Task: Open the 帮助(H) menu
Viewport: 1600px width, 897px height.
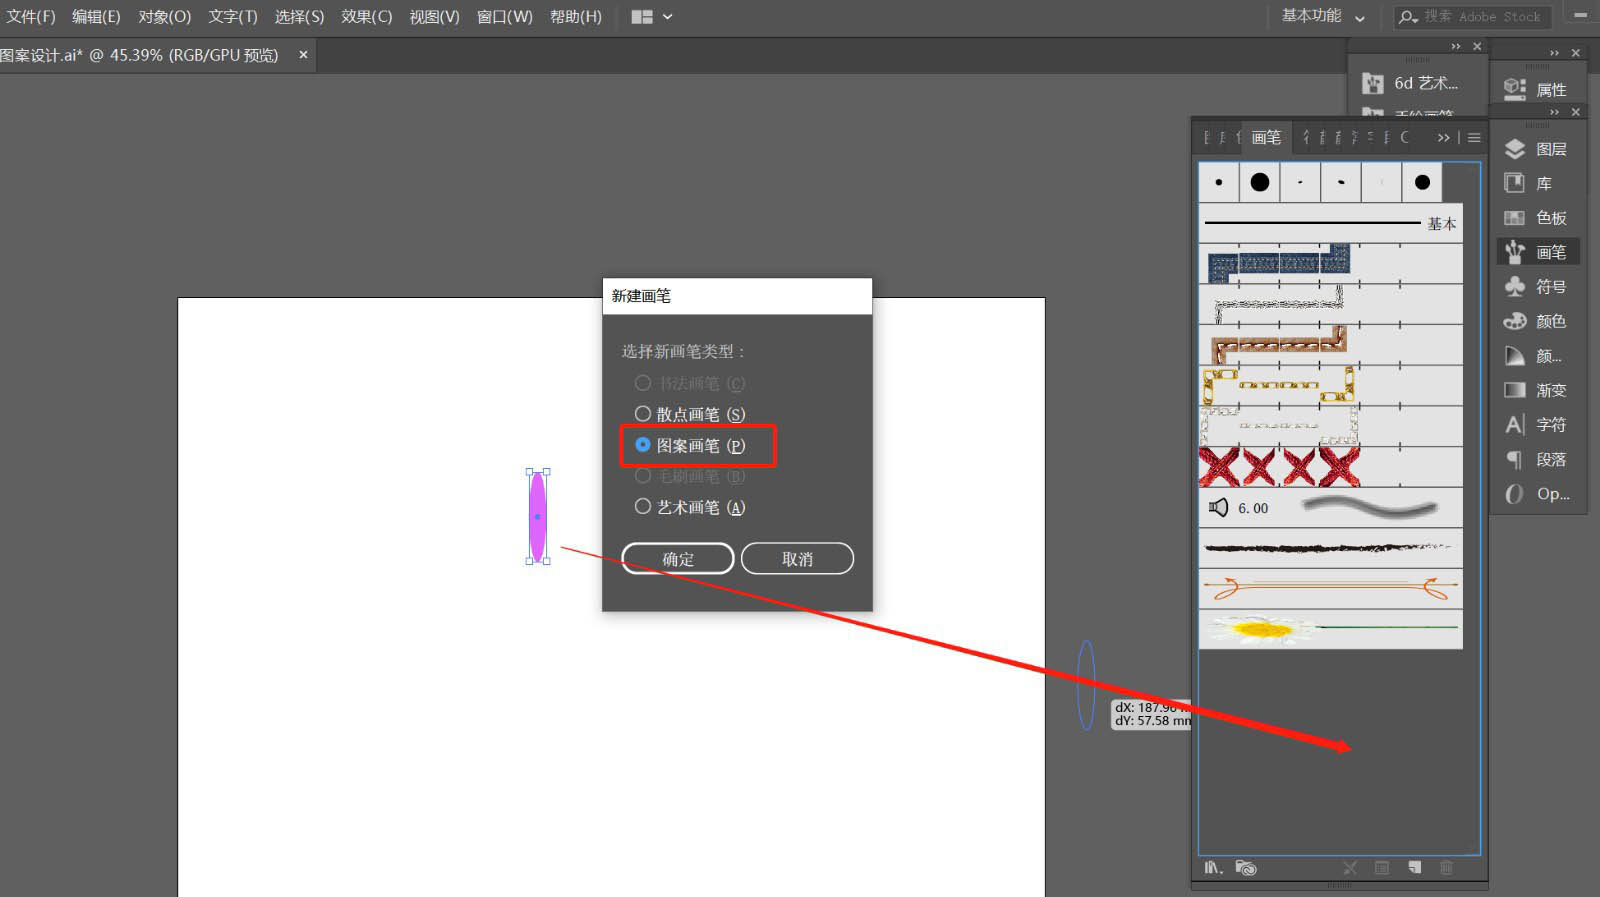Action: click(x=575, y=17)
